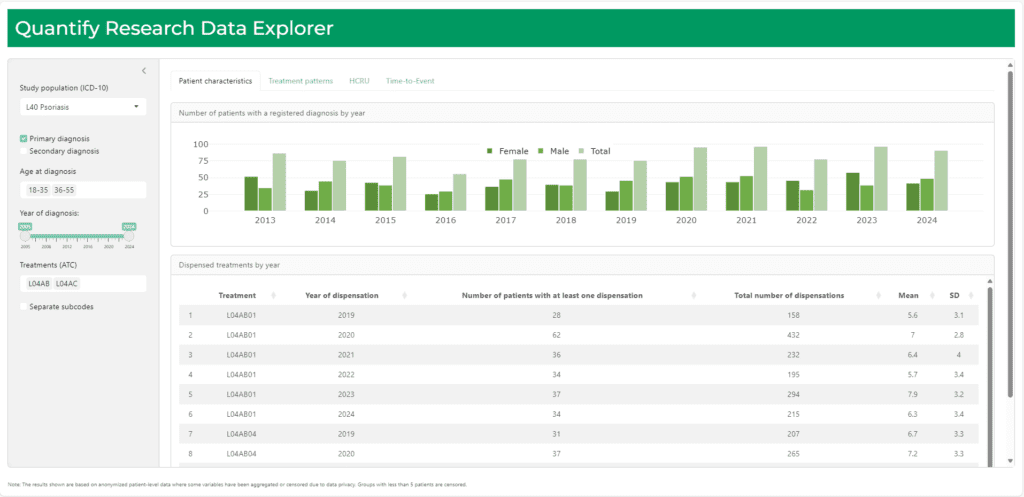This screenshot has width=1024, height=497.
Task: Click patient count 62 in row 2
Action: (556, 335)
